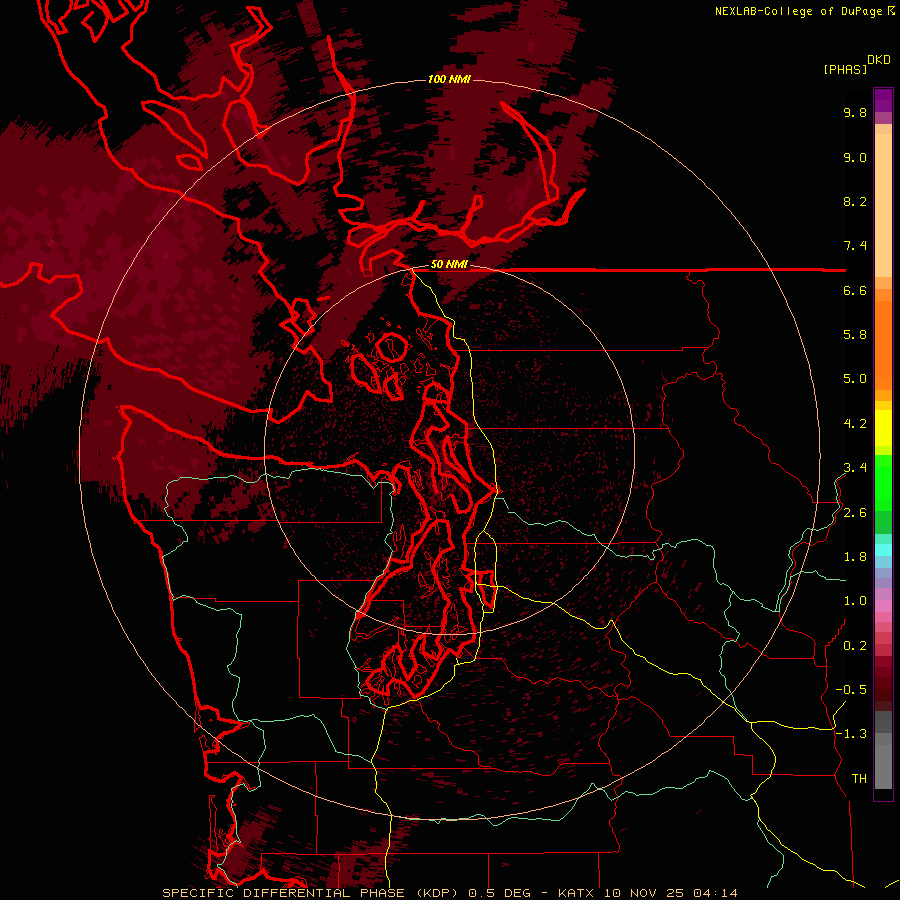Select the 1.0 legend value
The width and height of the screenshot is (900, 900).
tap(855, 601)
